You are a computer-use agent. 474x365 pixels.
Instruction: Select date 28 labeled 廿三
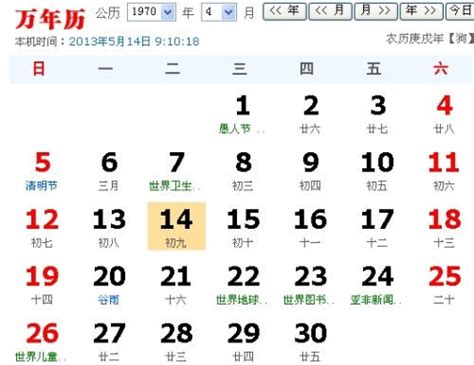(176, 342)
